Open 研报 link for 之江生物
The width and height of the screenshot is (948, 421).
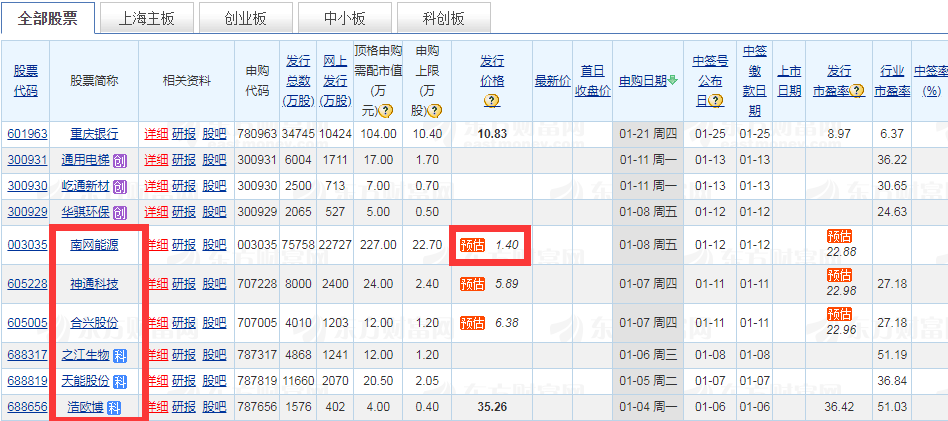[184, 355]
